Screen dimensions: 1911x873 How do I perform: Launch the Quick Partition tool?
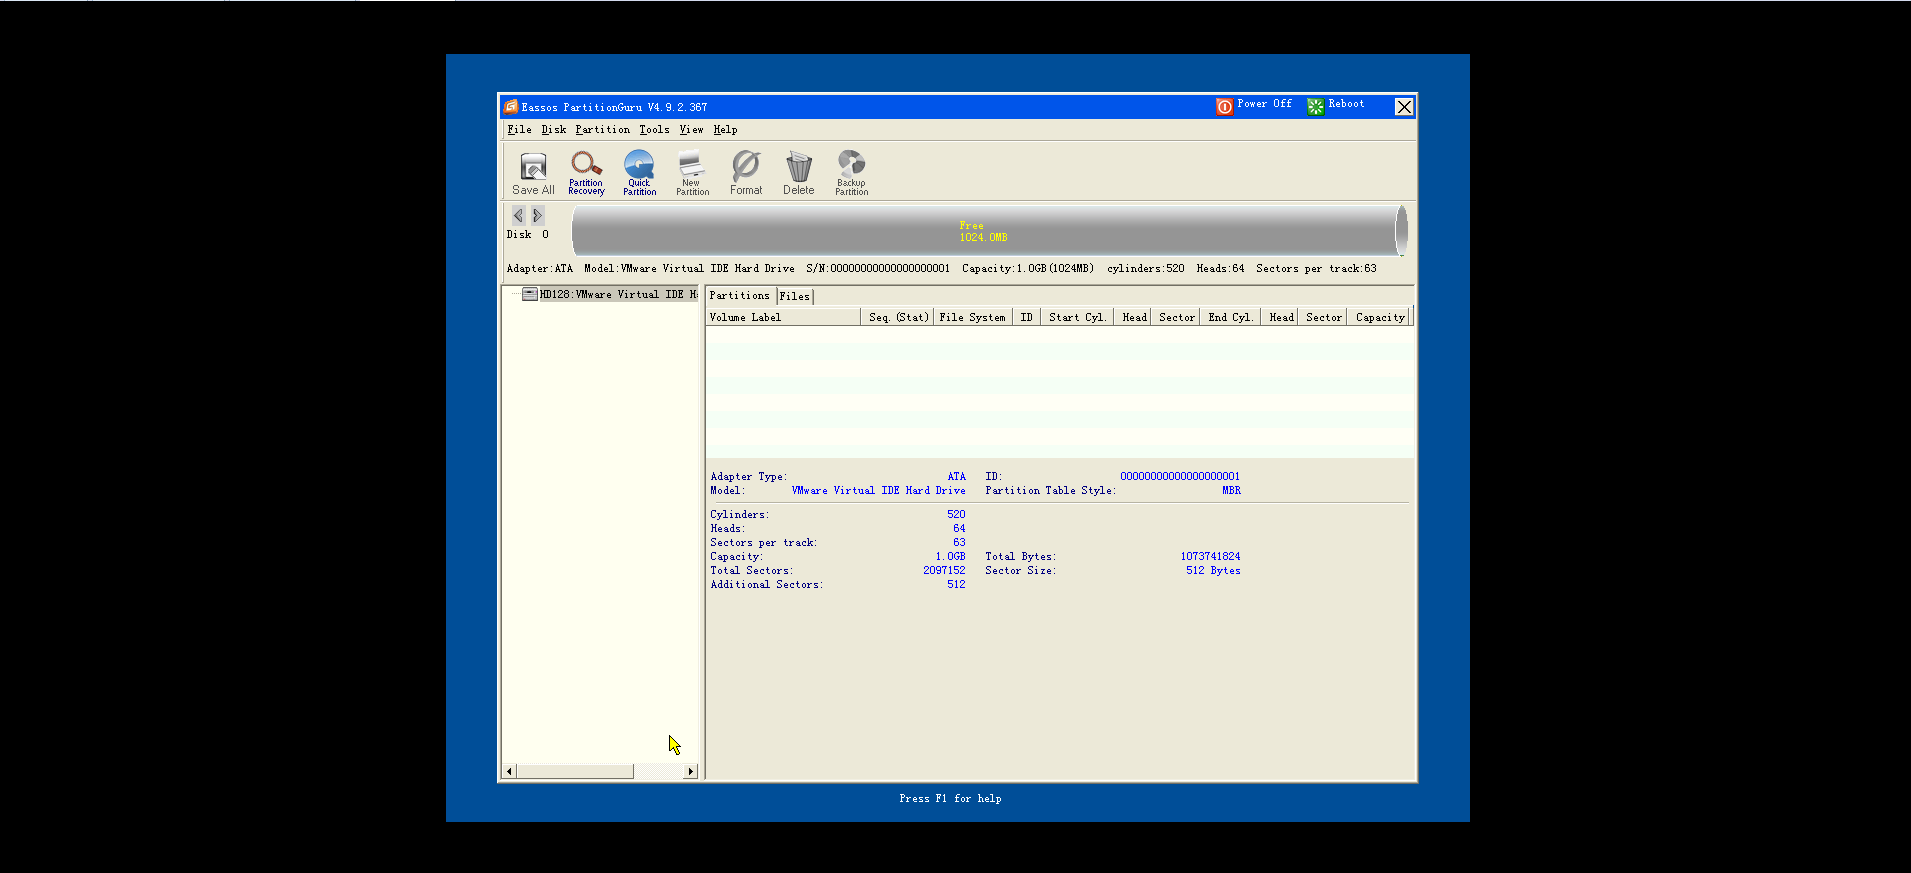[x=639, y=173]
